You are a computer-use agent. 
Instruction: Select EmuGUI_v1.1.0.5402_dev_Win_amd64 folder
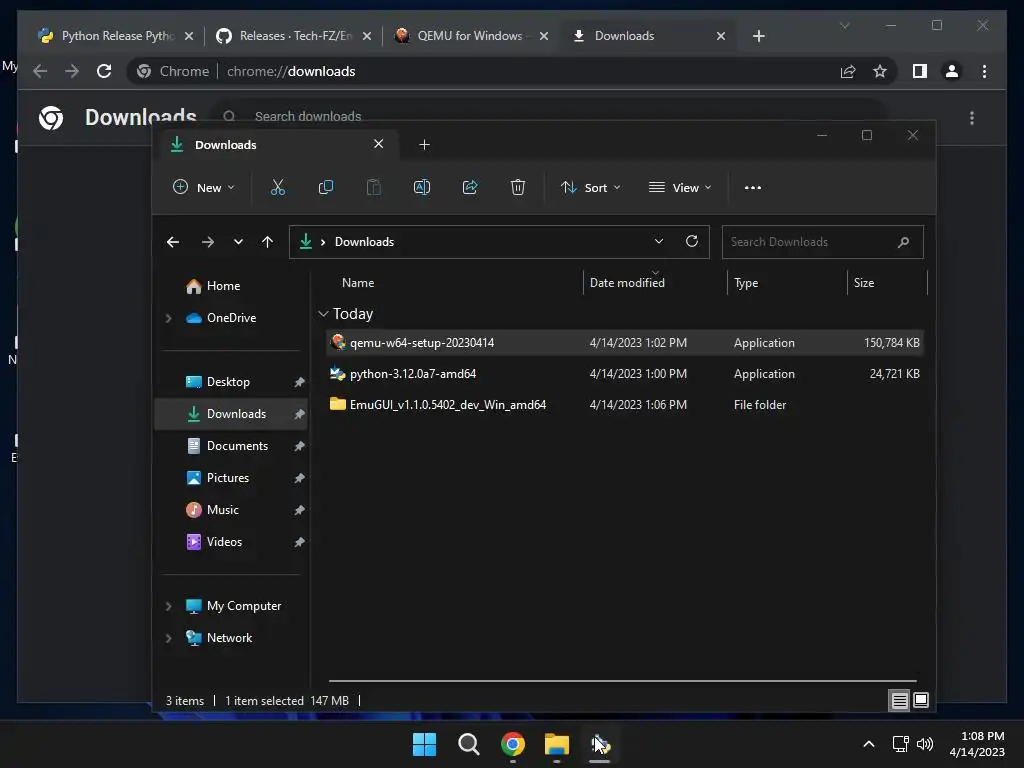coord(624,405)
